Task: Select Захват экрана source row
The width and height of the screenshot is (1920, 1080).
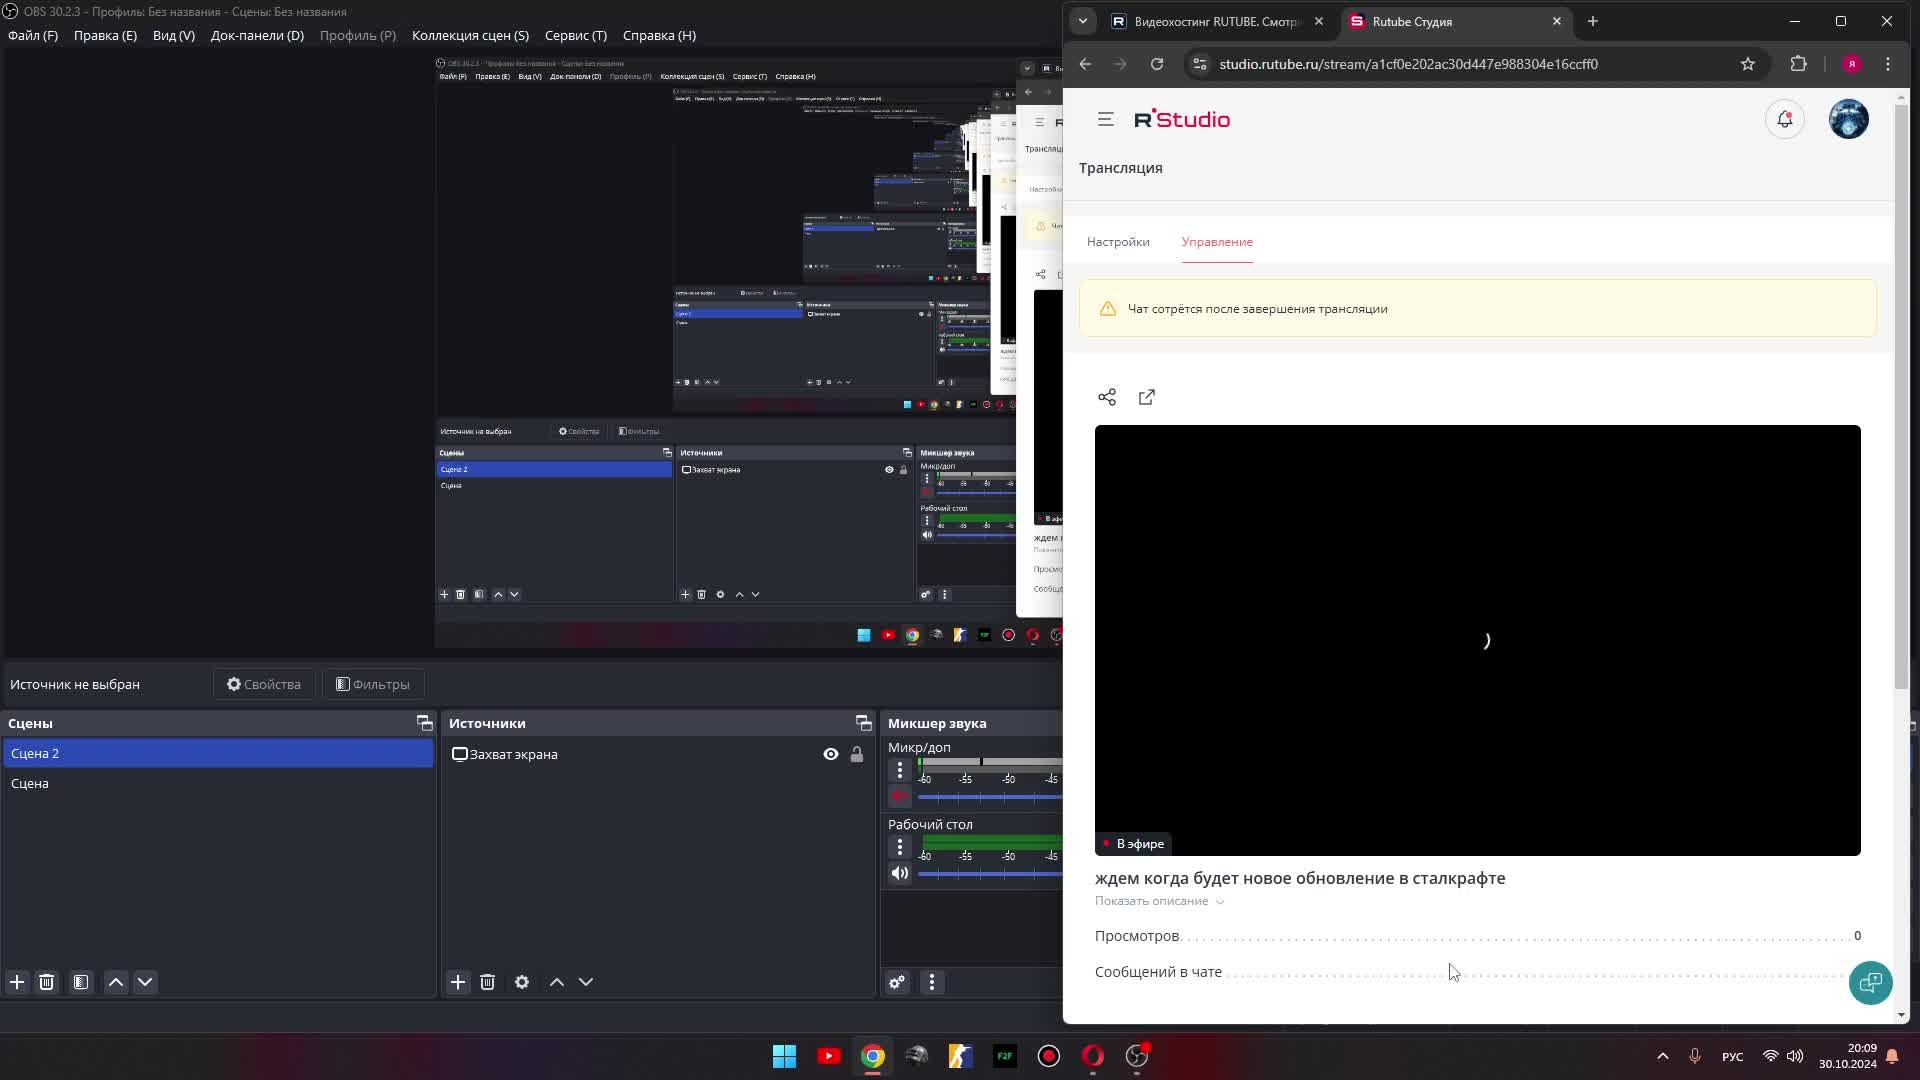Action: click(657, 755)
